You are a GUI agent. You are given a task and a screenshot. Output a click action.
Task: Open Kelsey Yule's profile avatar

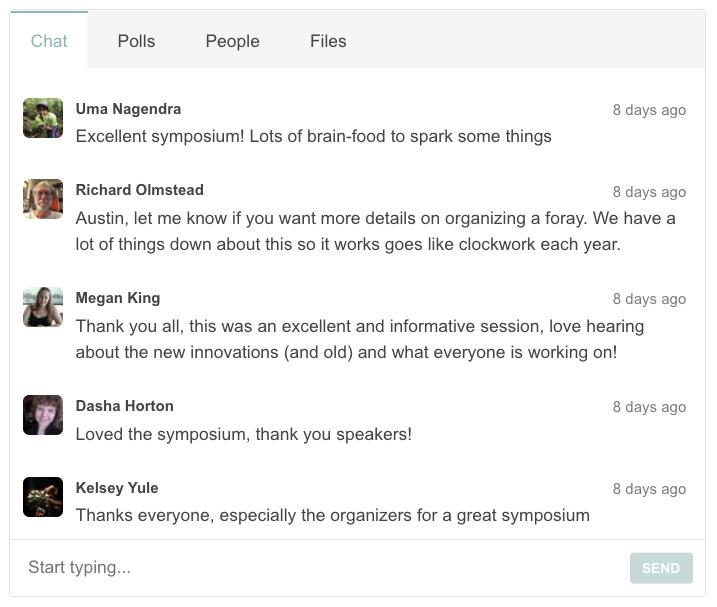tap(43, 497)
